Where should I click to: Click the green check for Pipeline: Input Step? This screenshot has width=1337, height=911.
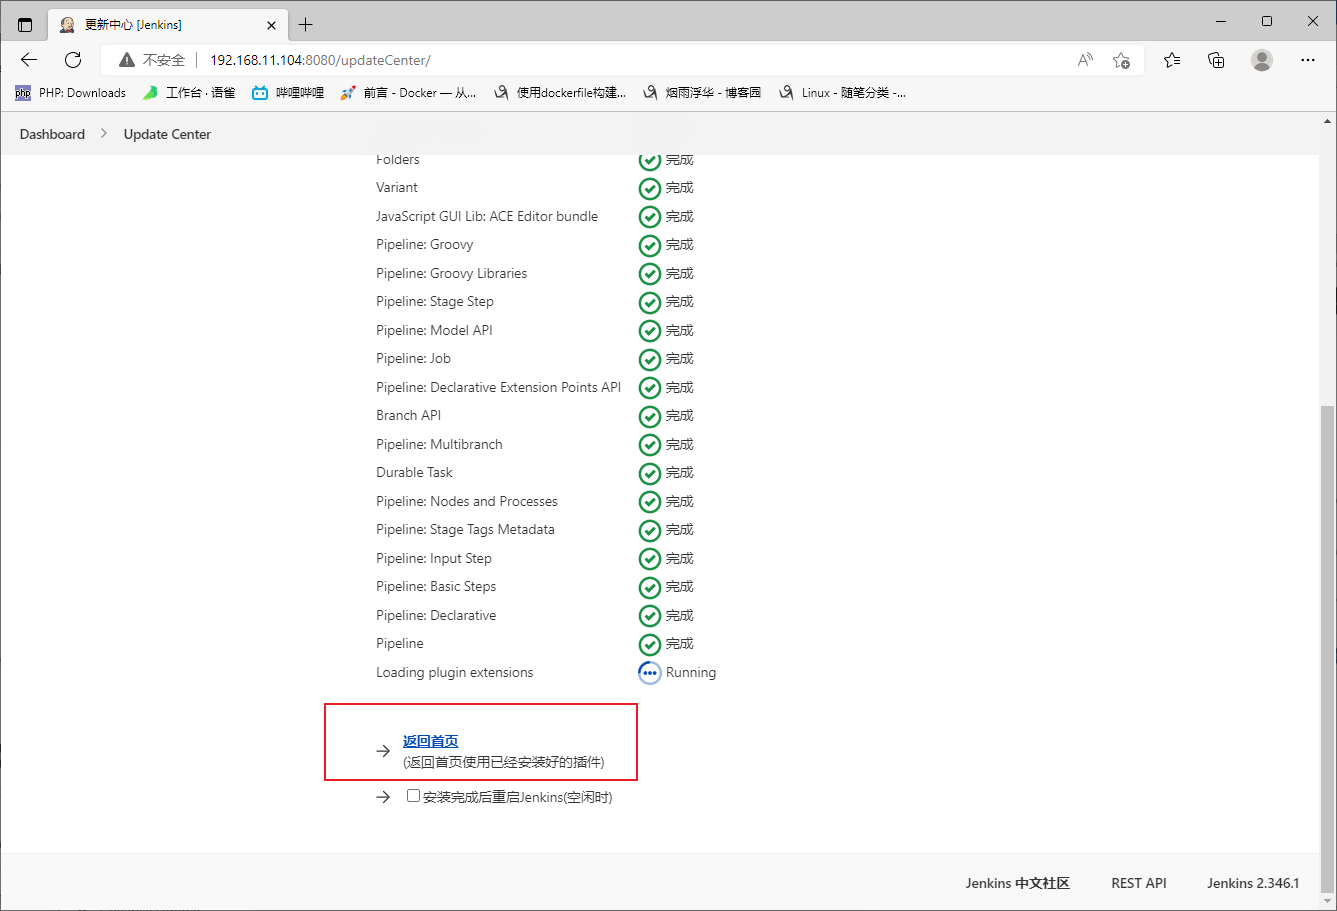(x=650, y=559)
